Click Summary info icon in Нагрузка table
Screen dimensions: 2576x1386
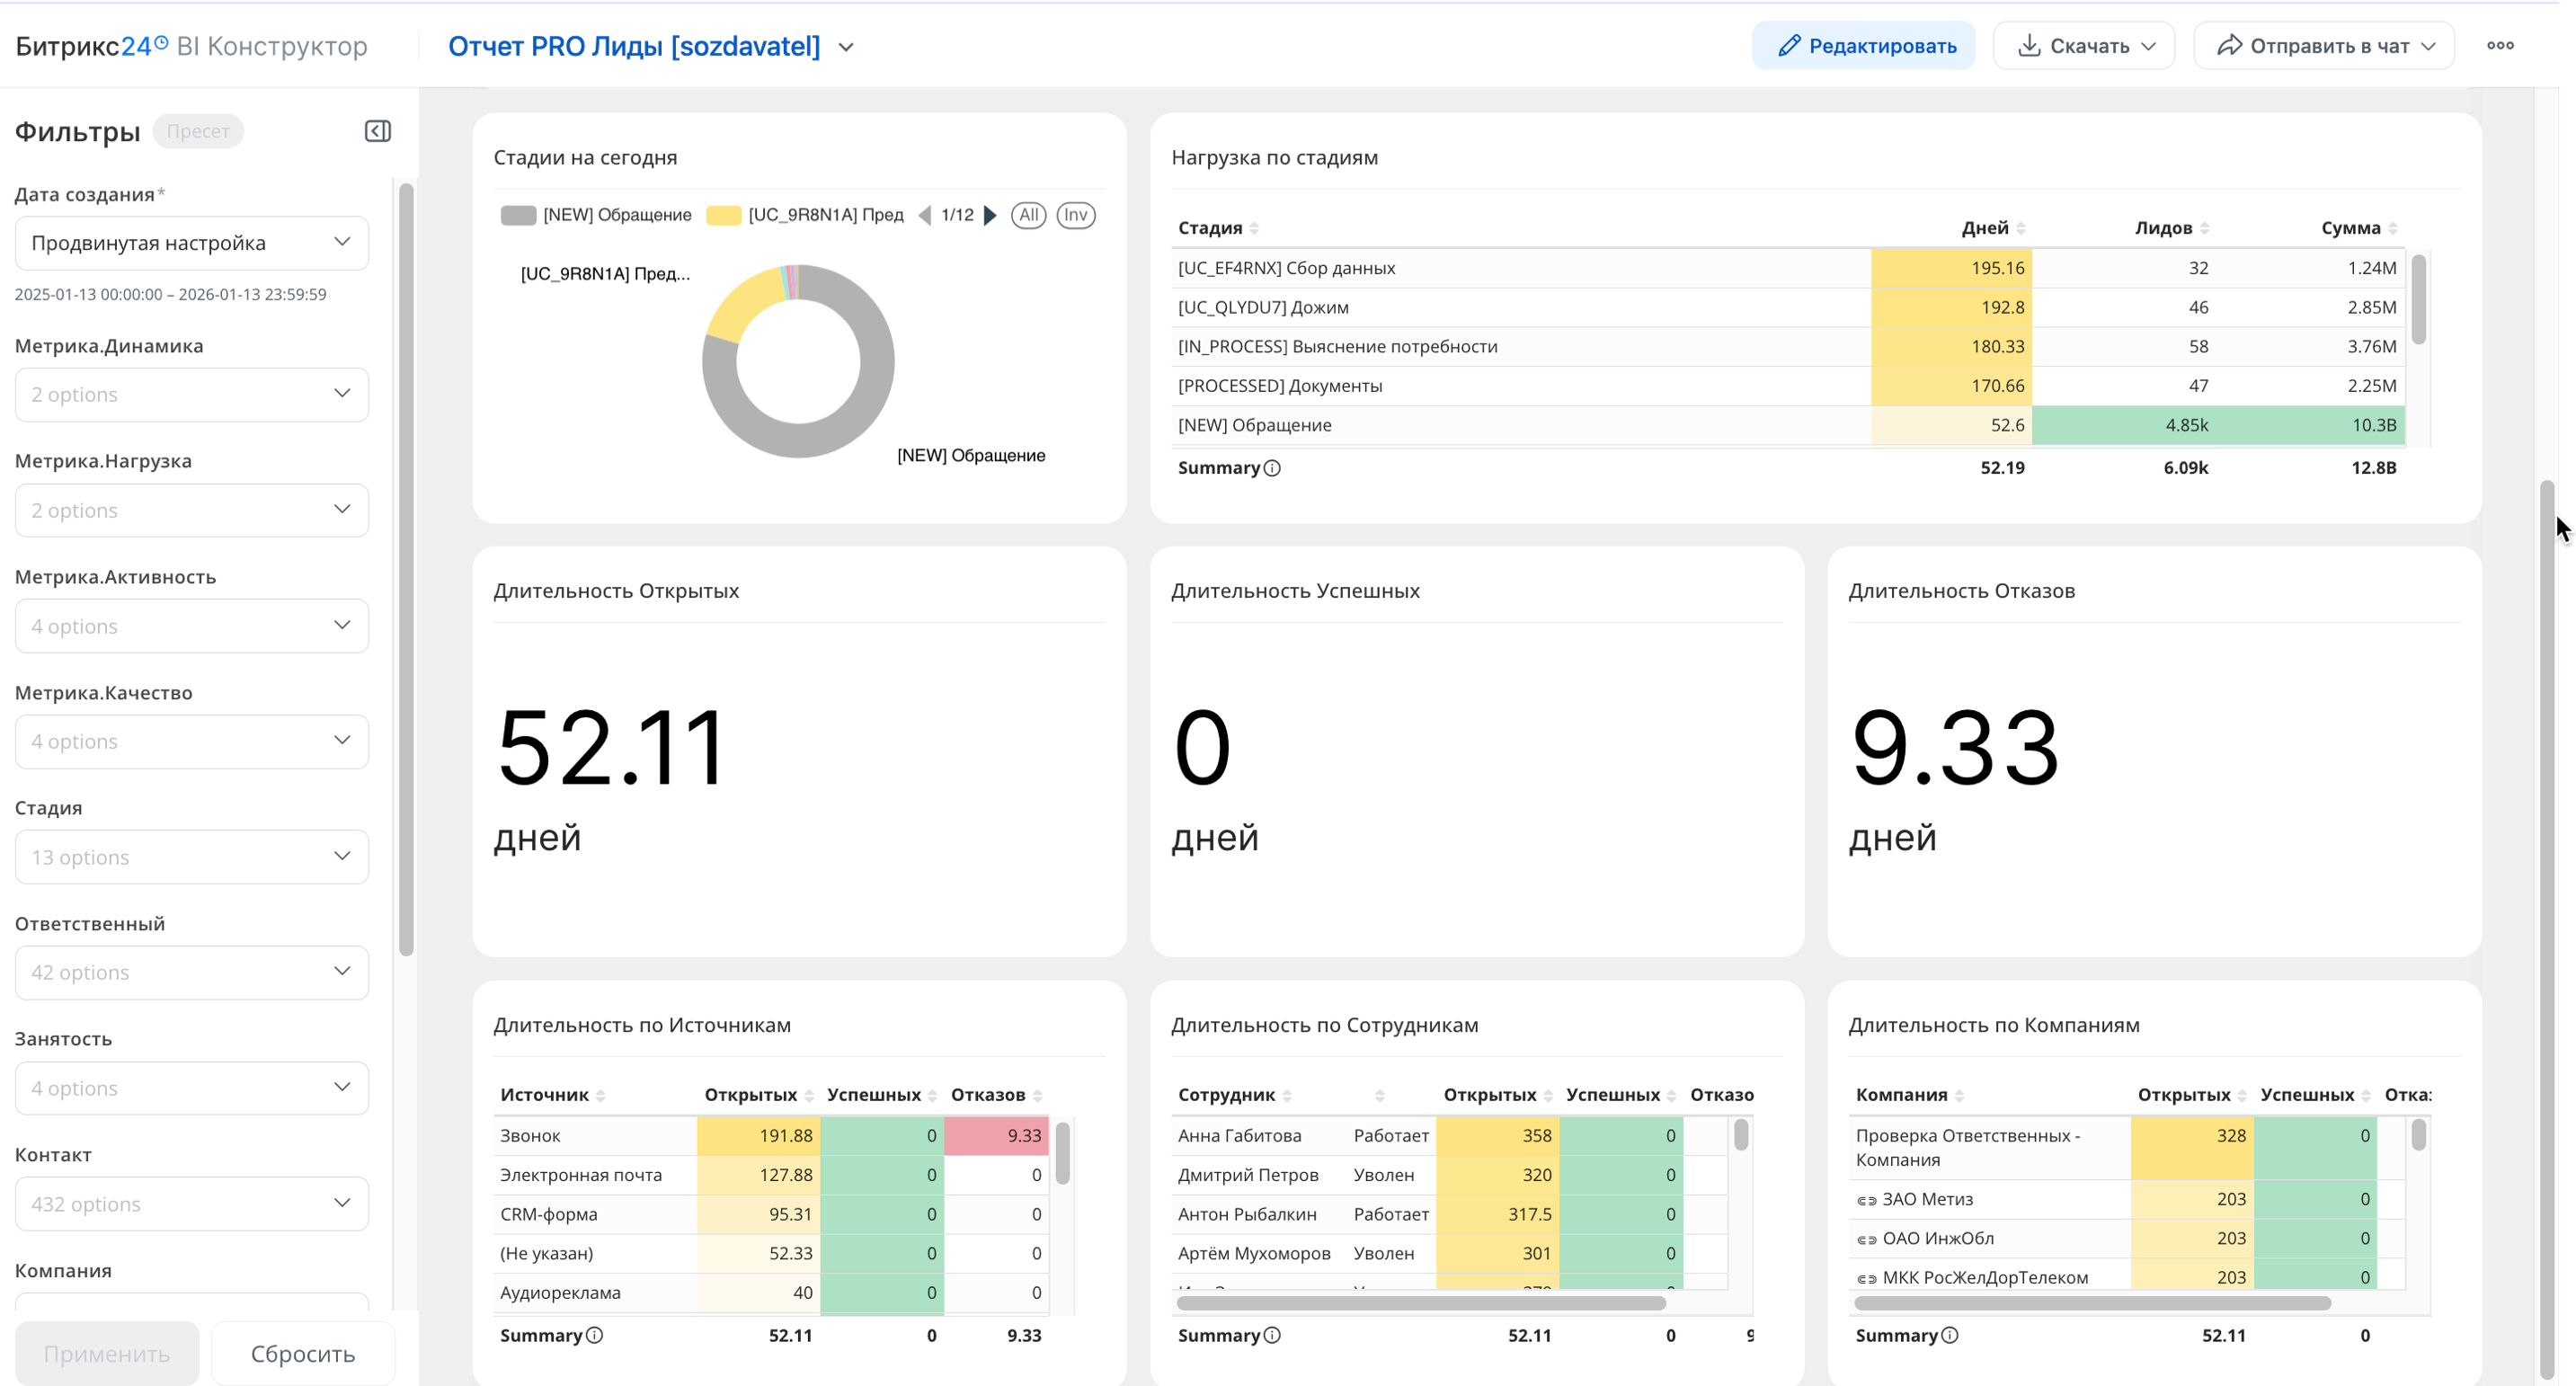tap(1272, 468)
